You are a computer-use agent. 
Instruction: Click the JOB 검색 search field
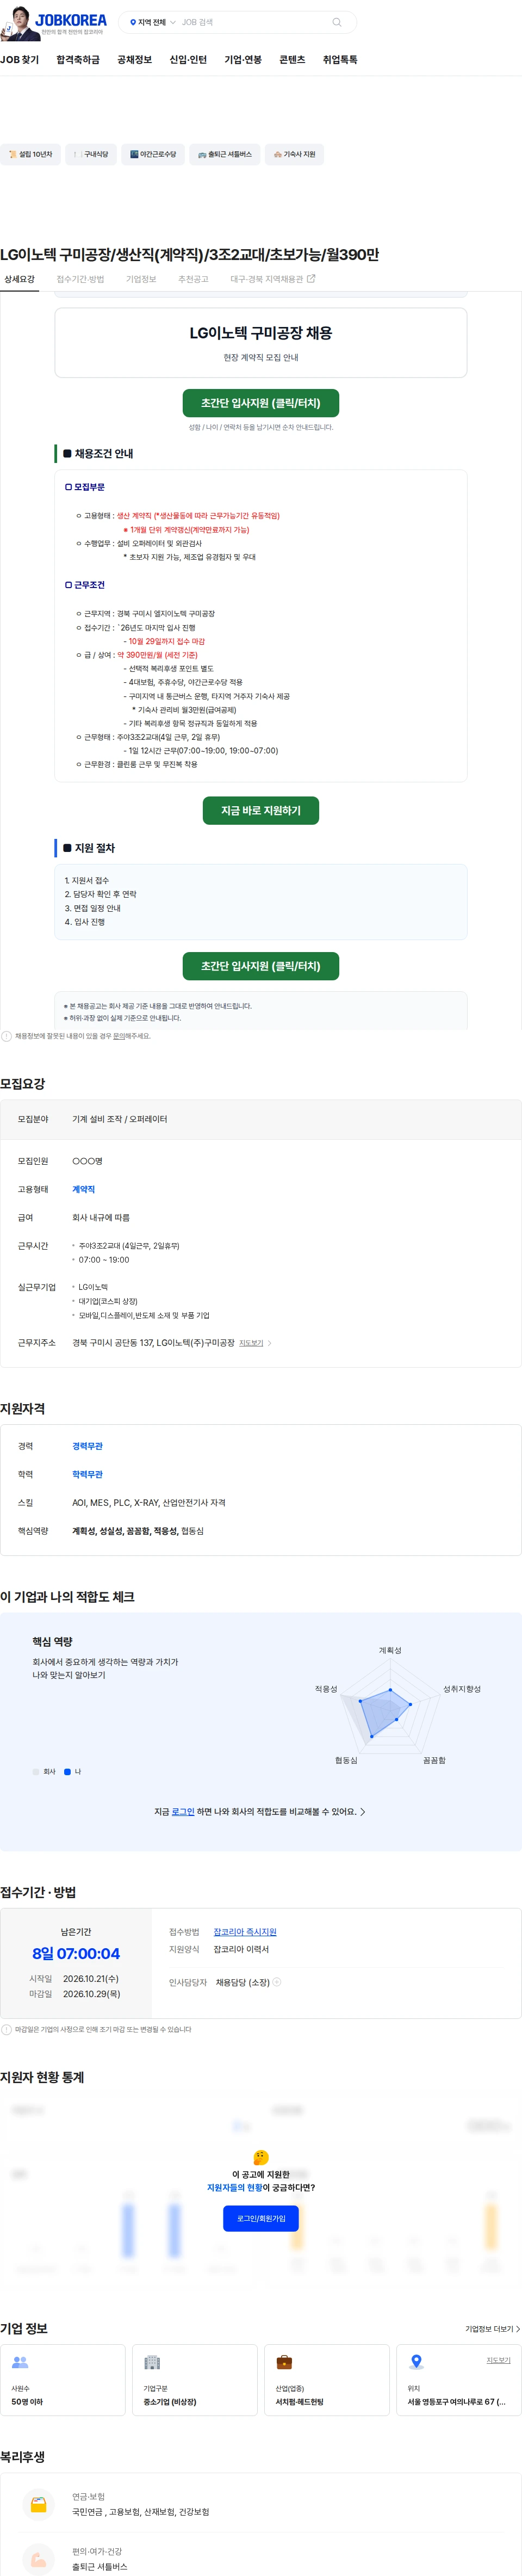(253, 22)
